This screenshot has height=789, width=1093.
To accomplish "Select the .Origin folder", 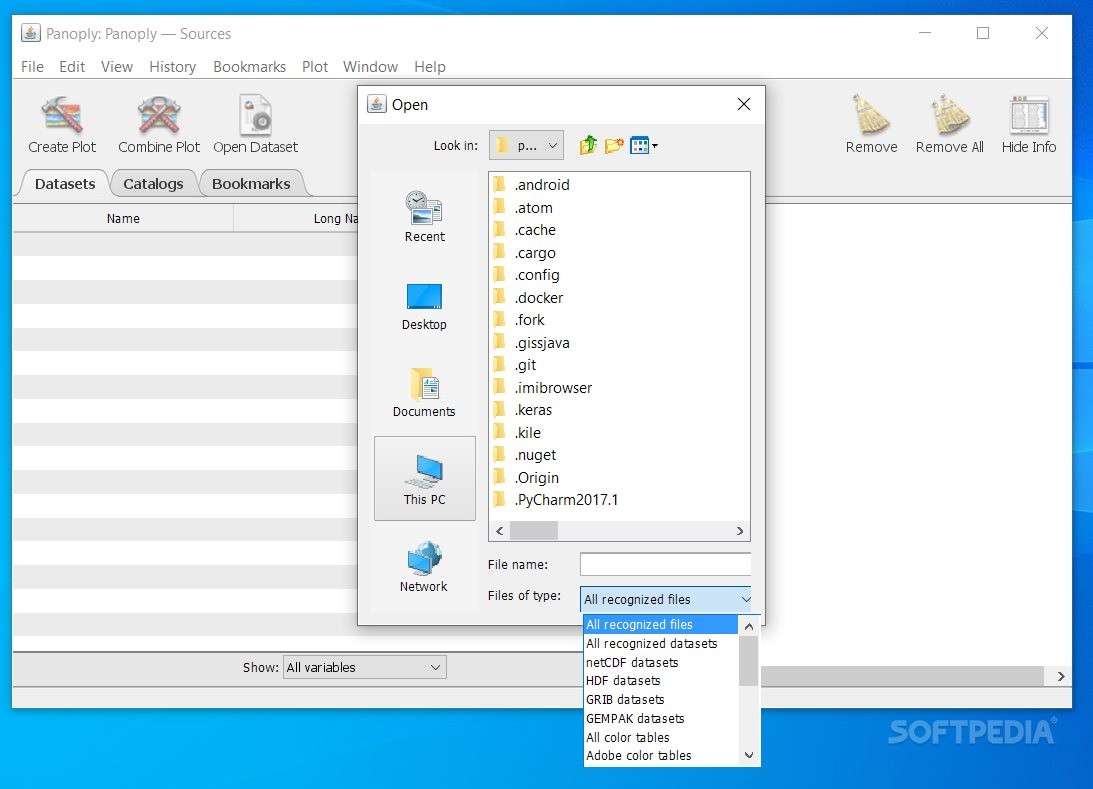I will [x=526, y=477].
